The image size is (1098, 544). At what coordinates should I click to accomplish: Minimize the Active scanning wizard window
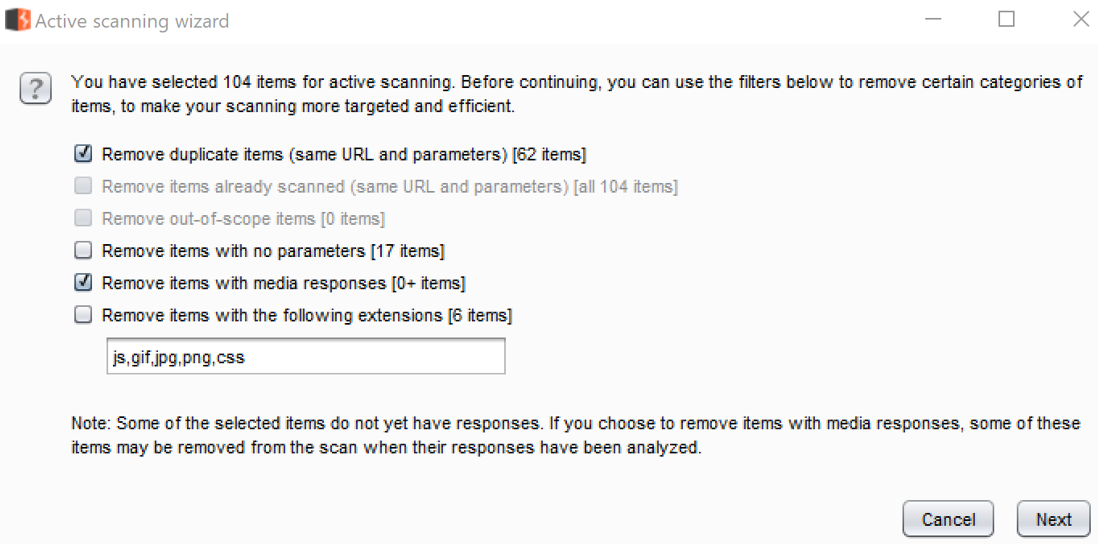(x=932, y=20)
